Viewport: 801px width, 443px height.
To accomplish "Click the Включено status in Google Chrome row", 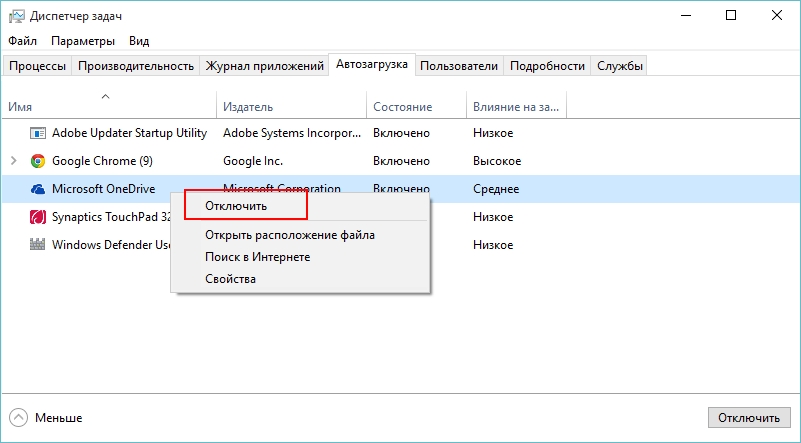I will coord(402,161).
